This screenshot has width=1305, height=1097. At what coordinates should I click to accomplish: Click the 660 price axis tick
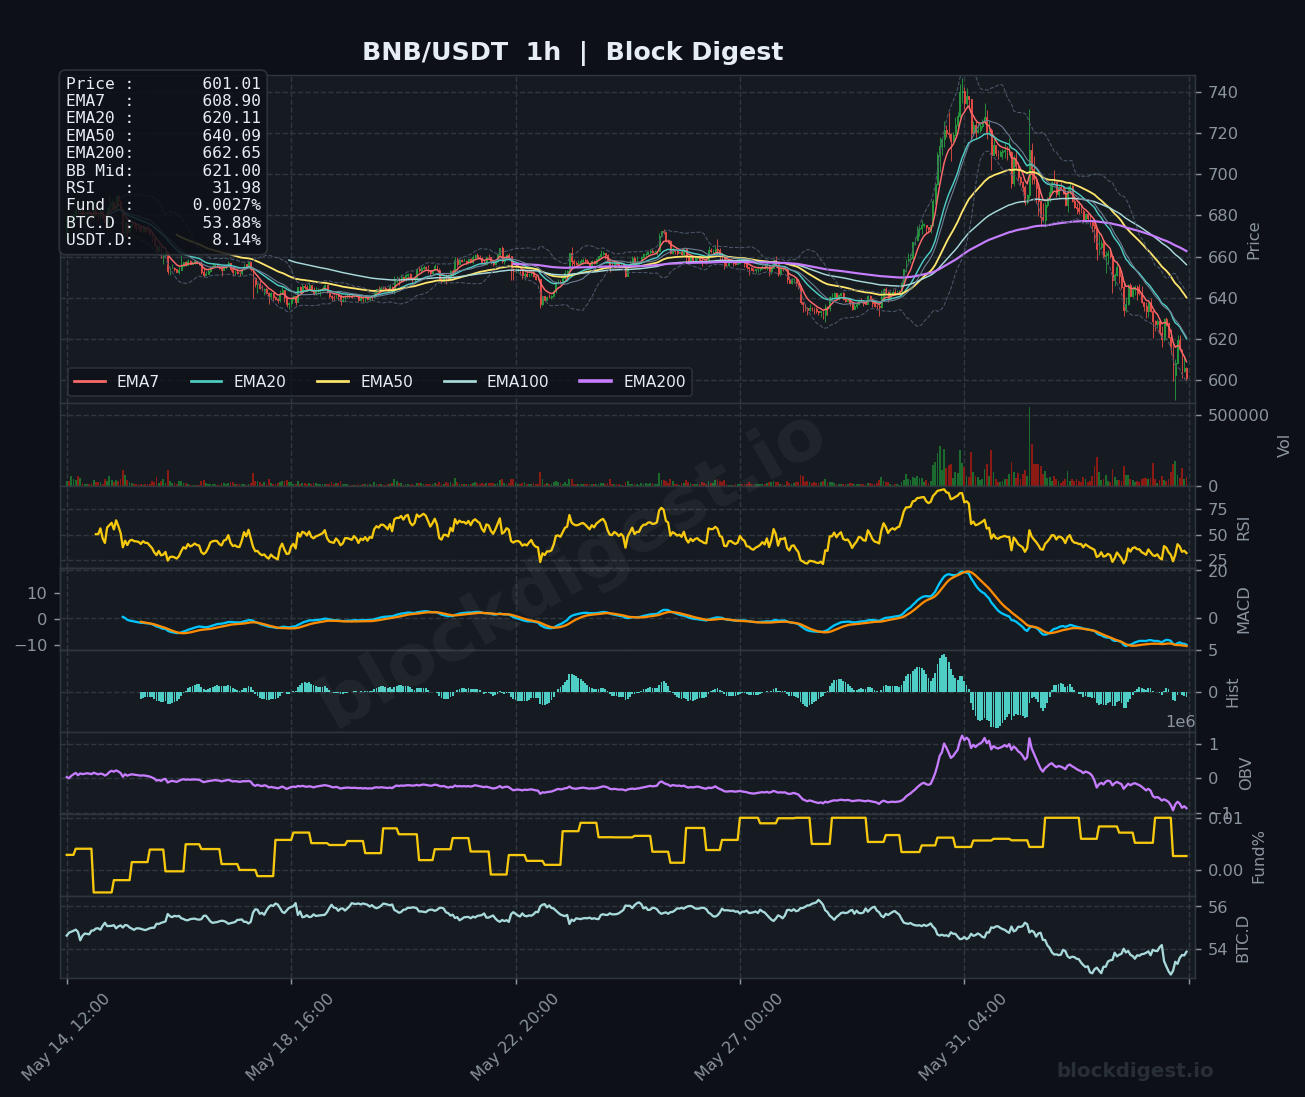pos(1222,257)
